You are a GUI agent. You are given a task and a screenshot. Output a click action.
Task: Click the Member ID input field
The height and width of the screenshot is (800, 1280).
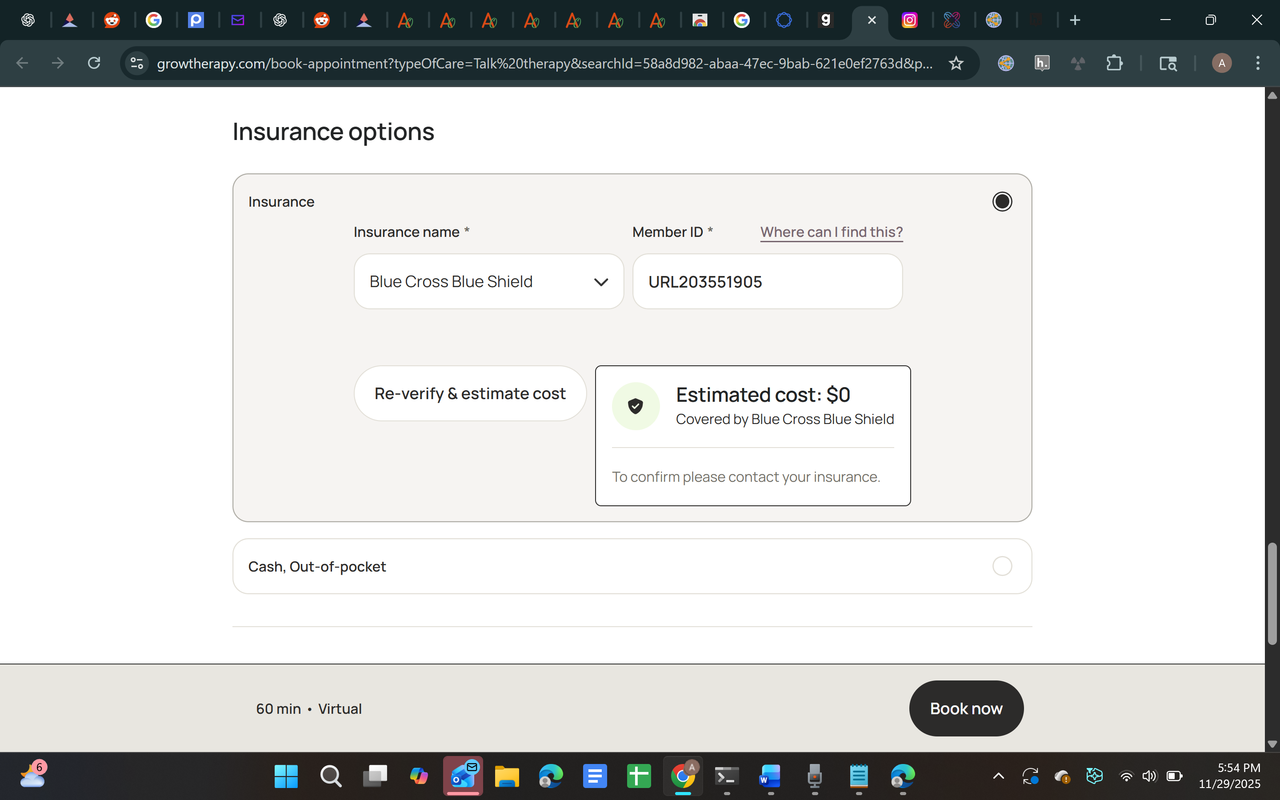pyautogui.click(x=767, y=282)
